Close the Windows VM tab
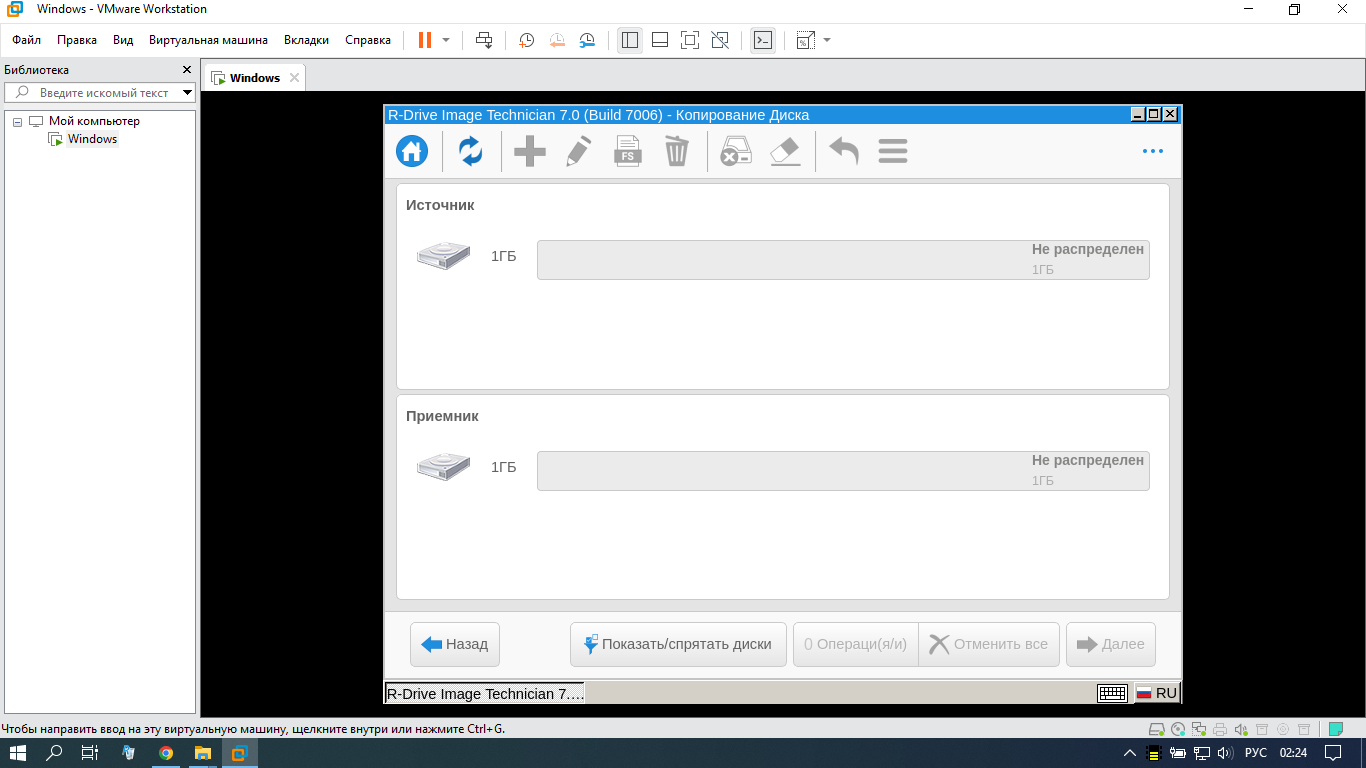This screenshot has width=1366, height=768. click(294, 78)
